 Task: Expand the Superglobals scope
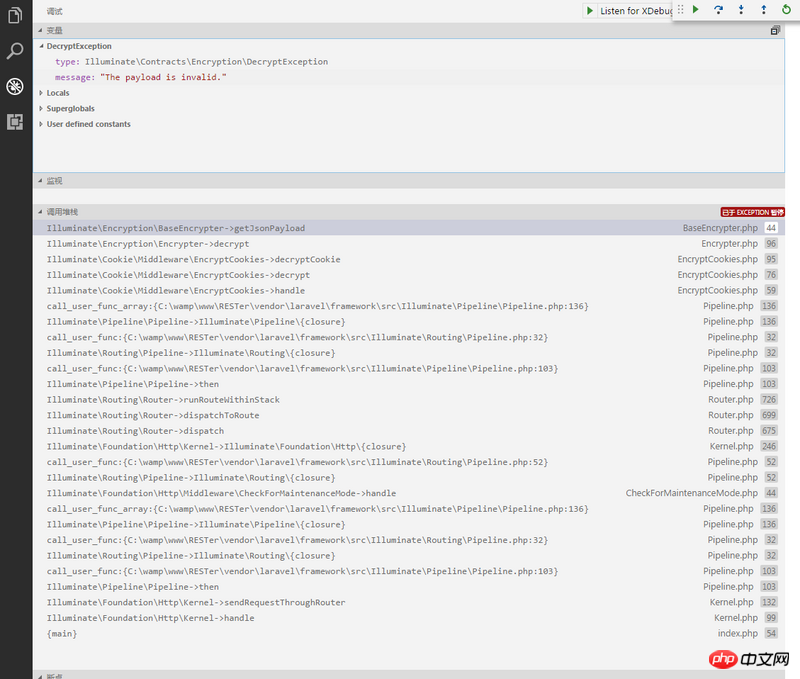[x=41, y=109]
